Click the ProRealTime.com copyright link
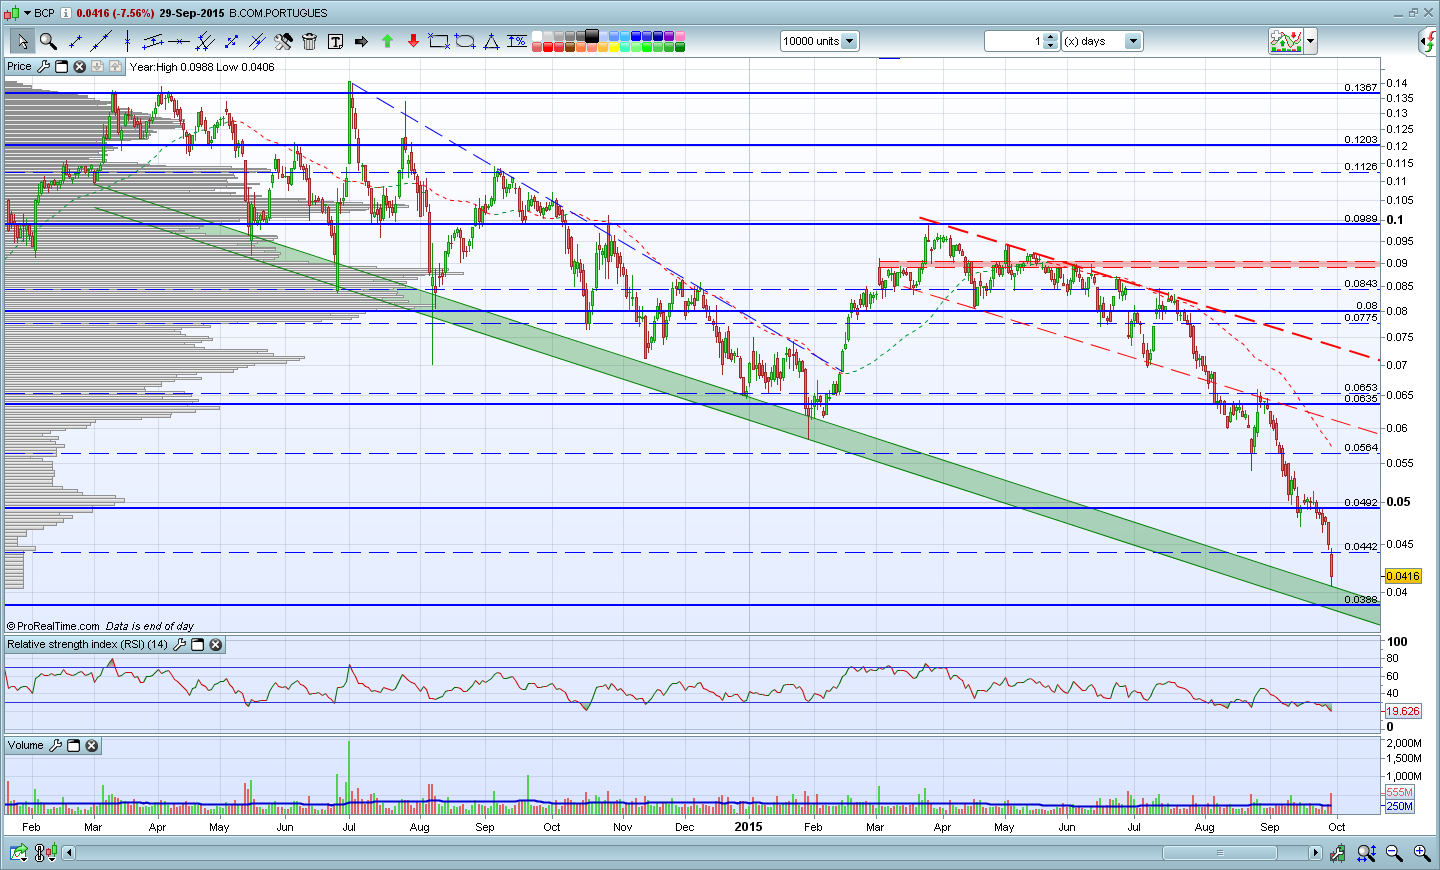1440x870 pixels. (x=53, y=626)
